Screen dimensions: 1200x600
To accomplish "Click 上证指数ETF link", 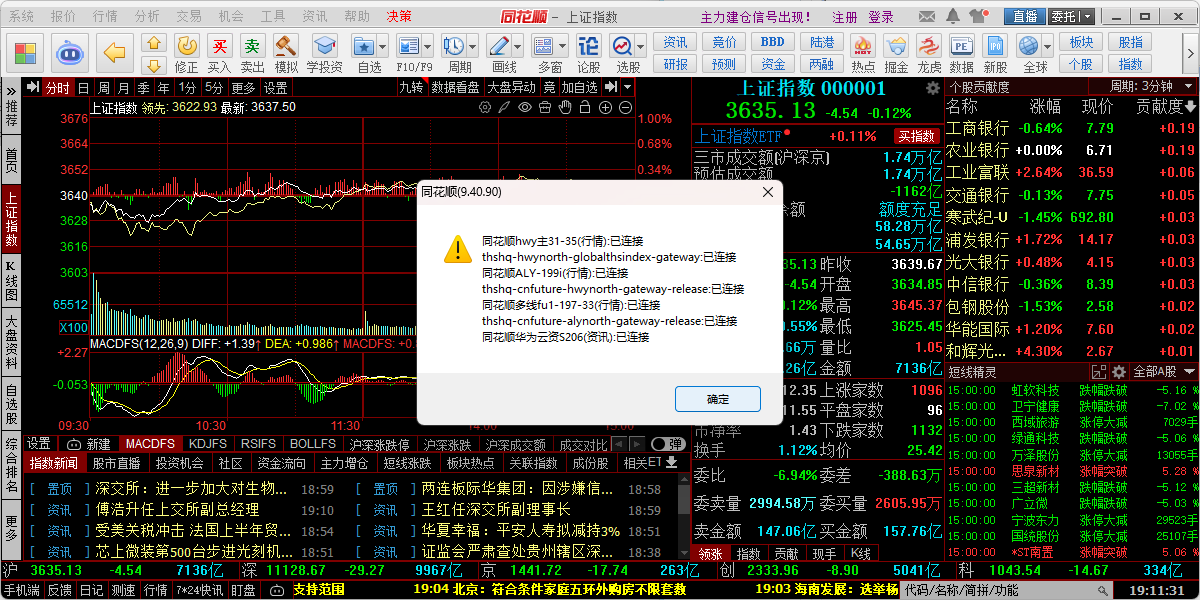I will 739,136.
